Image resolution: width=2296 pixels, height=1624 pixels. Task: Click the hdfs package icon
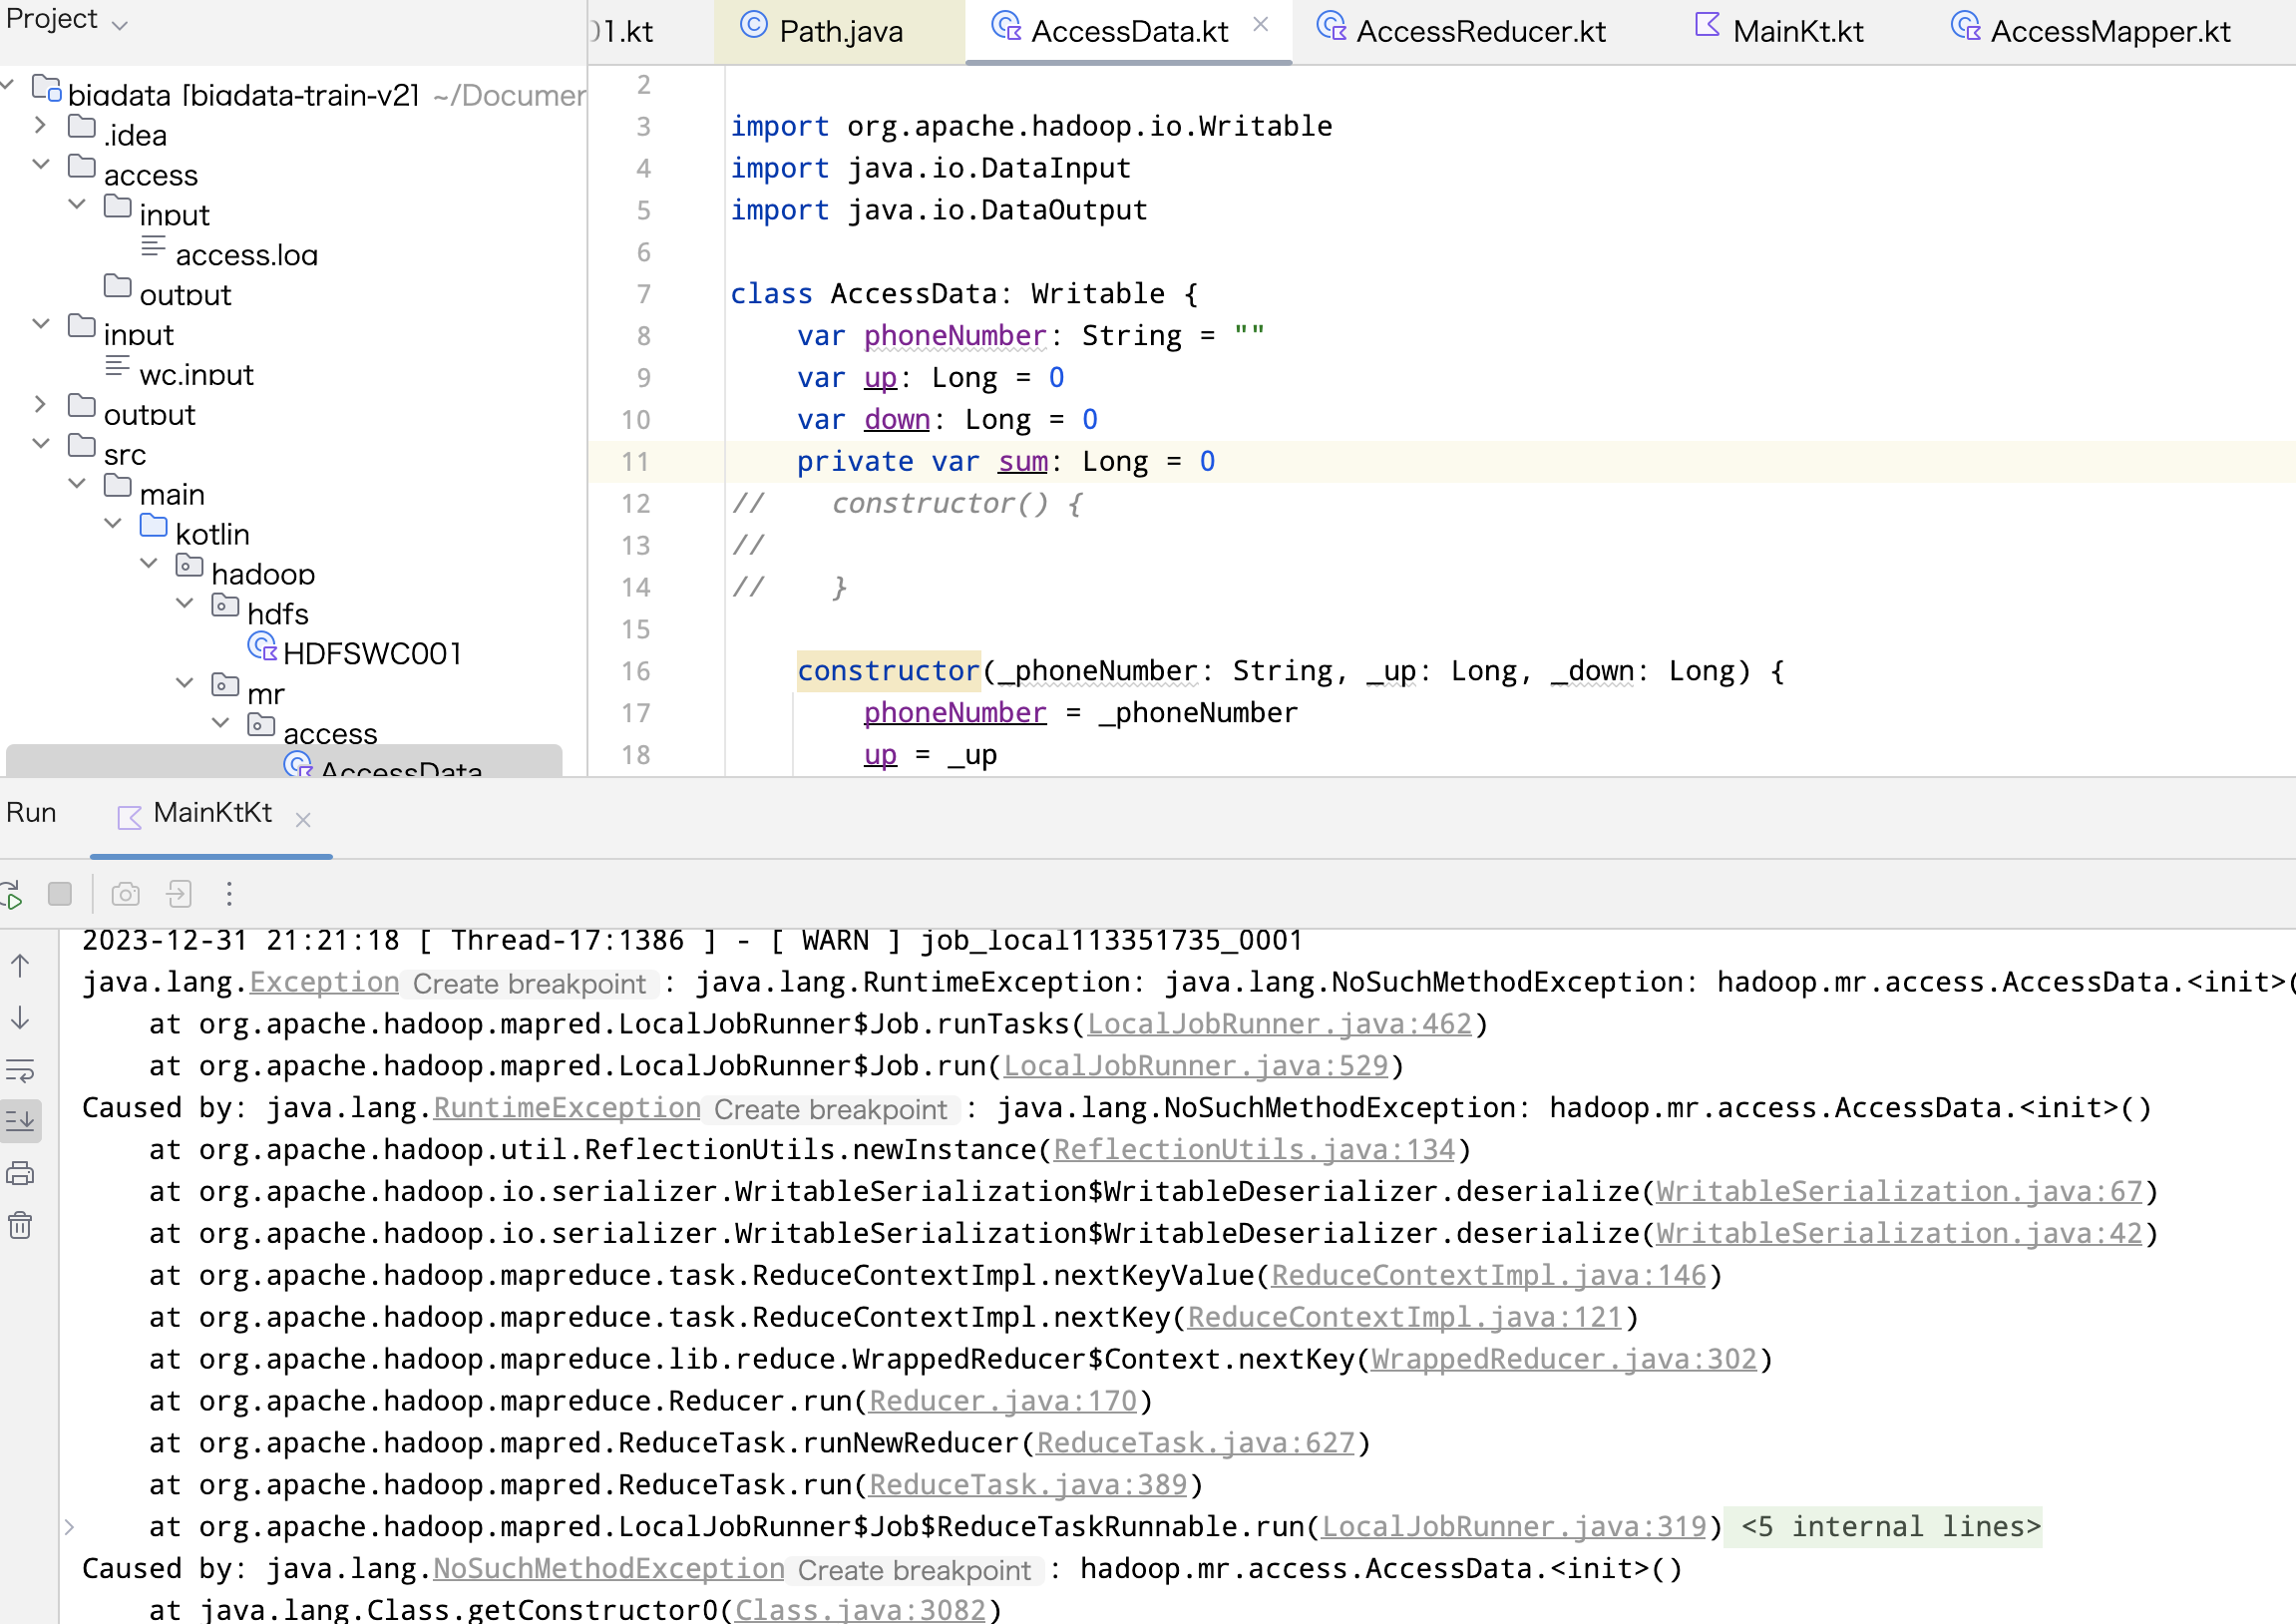[x=225, y=605]
